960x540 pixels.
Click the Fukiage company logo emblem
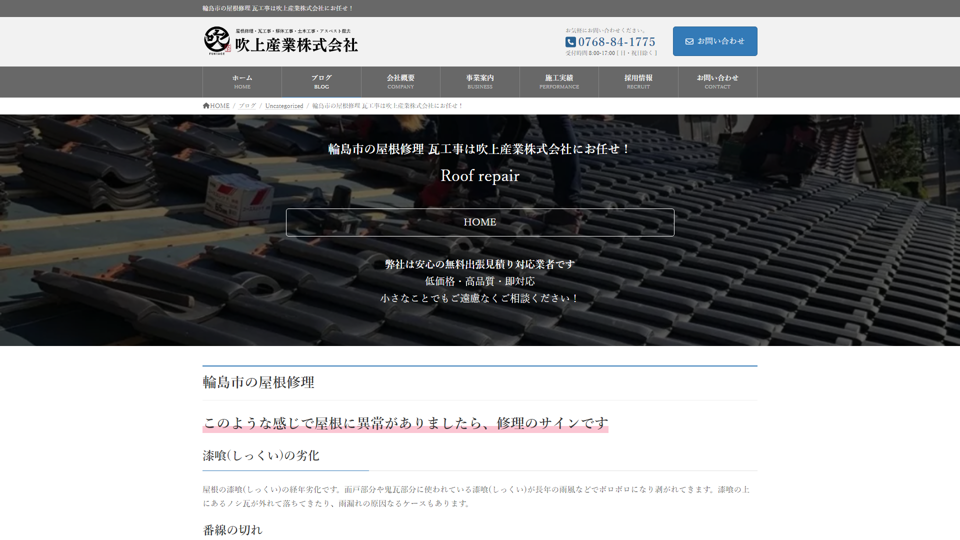pos(217,41)
